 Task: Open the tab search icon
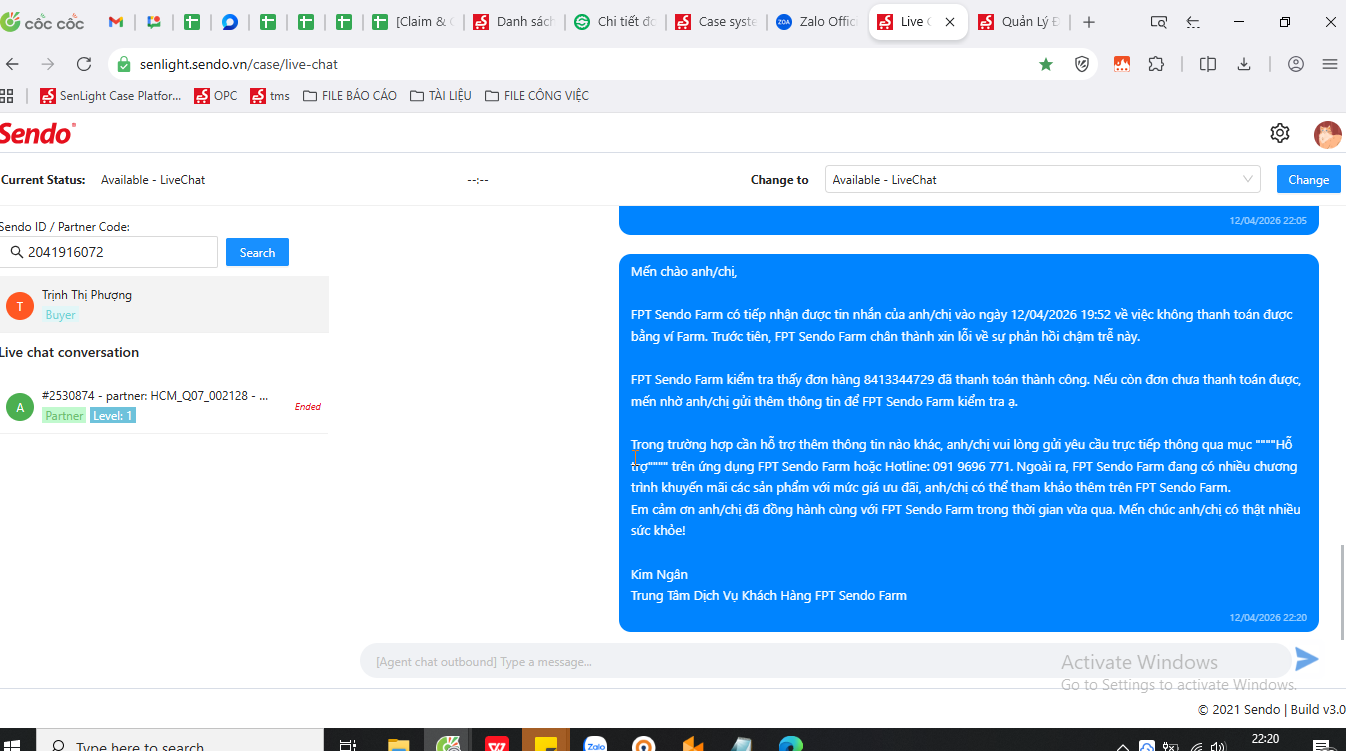point(1159,22)
